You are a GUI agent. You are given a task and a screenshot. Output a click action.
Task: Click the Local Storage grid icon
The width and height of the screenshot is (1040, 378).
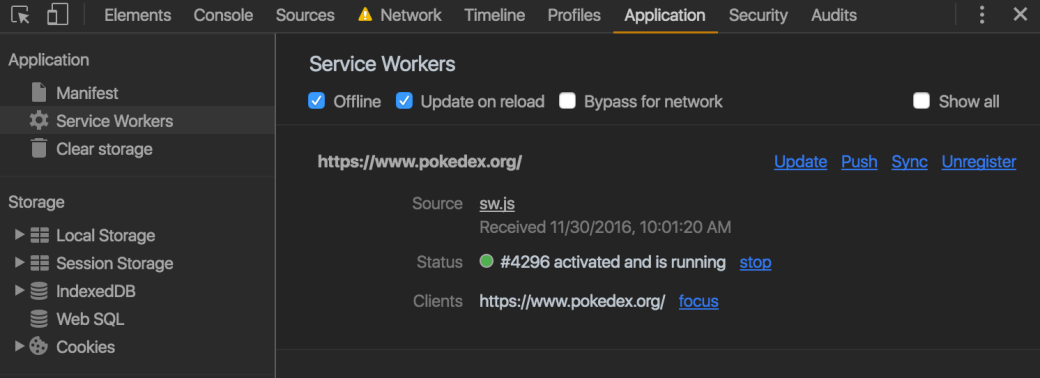[40, 235]
